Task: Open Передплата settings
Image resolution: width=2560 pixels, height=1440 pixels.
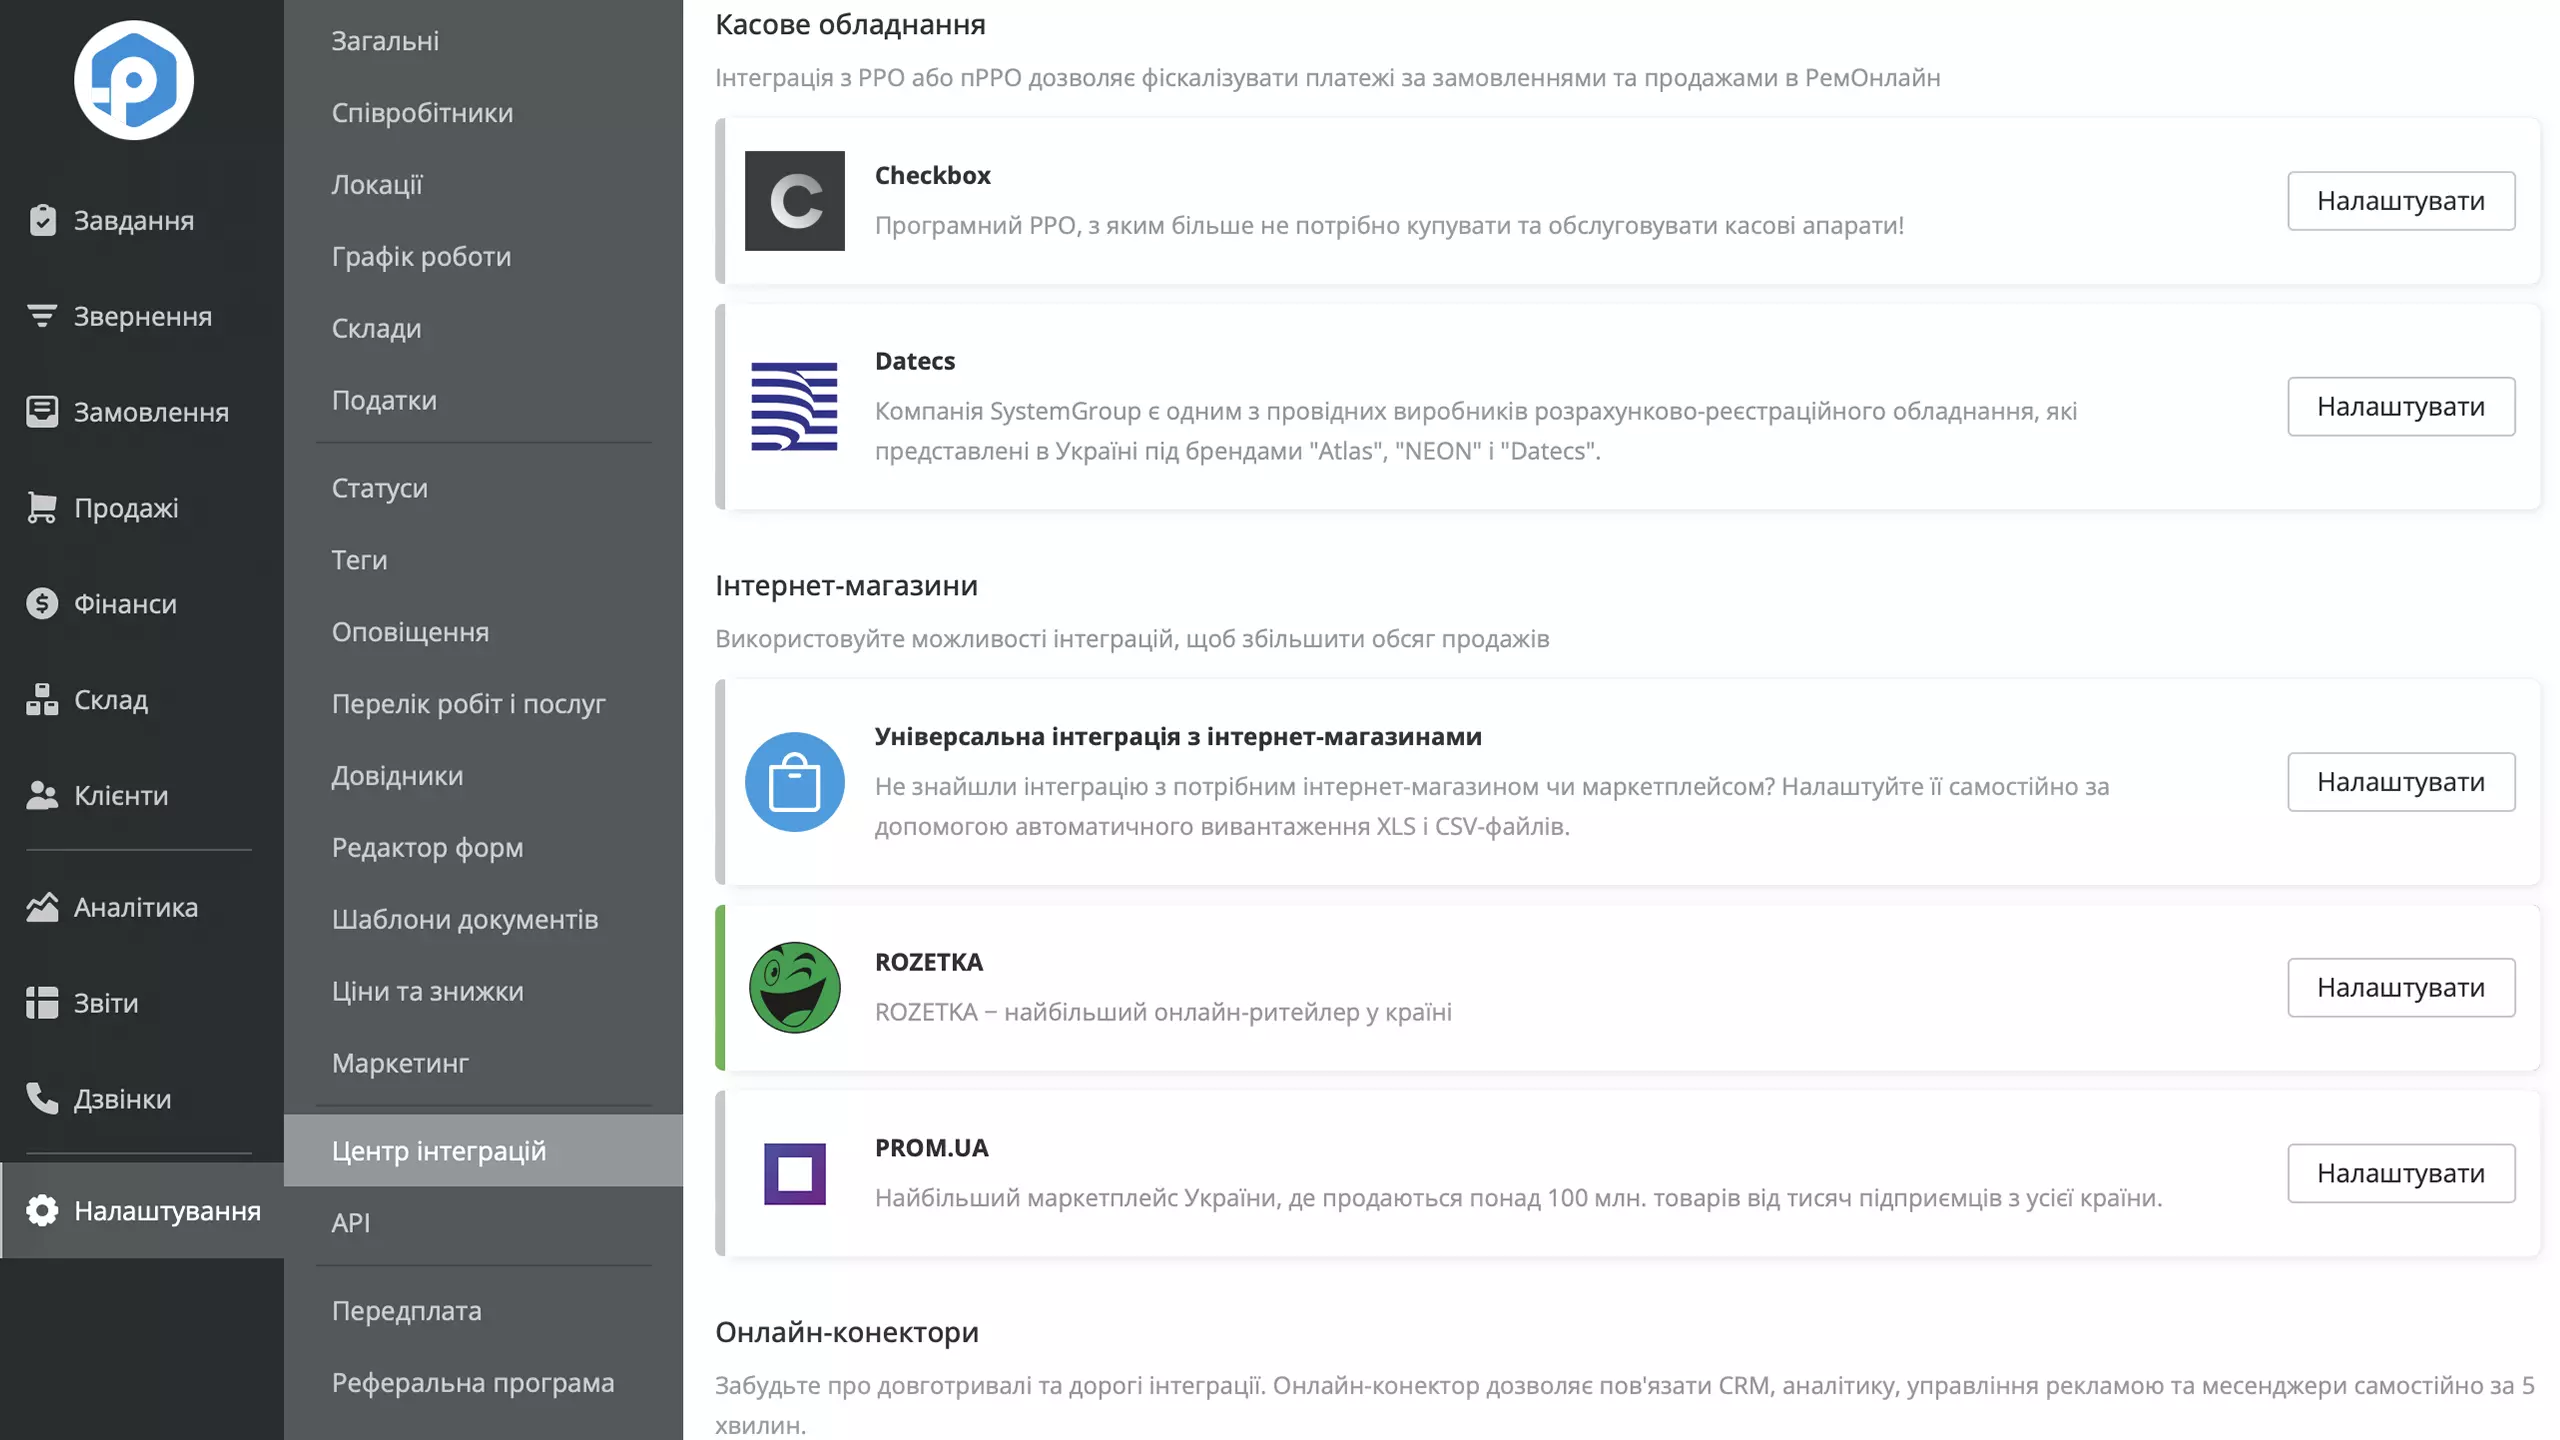Action: [484, 1310]
